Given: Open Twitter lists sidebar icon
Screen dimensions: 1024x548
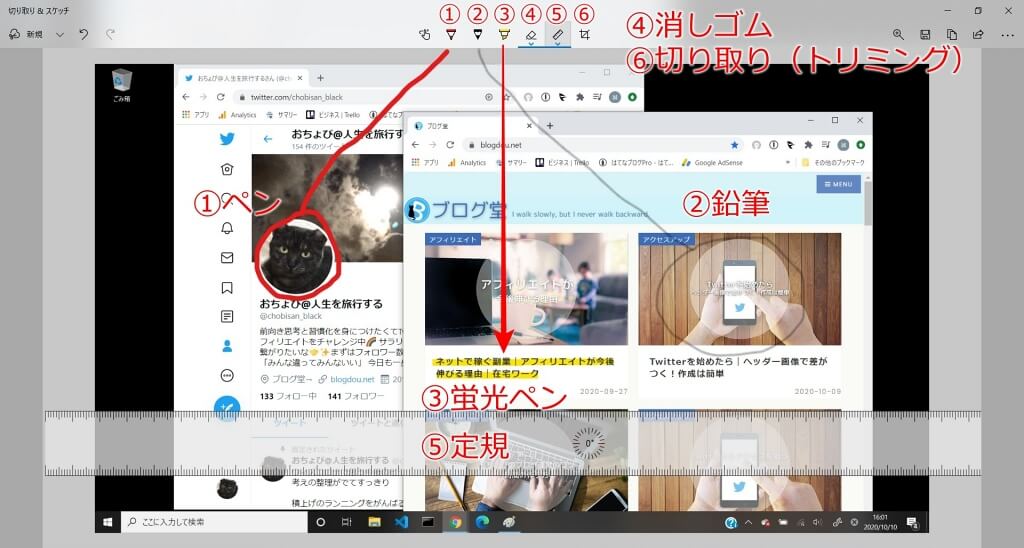Looking at the screenshot, I should [227, 317].
